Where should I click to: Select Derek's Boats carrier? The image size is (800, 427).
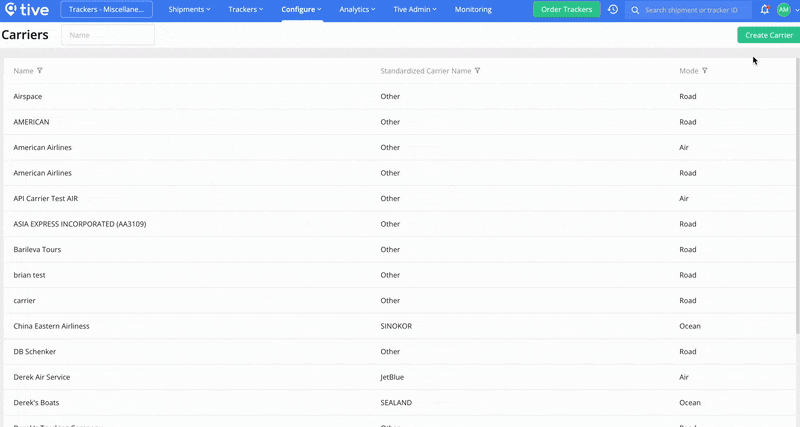tap(399, 403)
